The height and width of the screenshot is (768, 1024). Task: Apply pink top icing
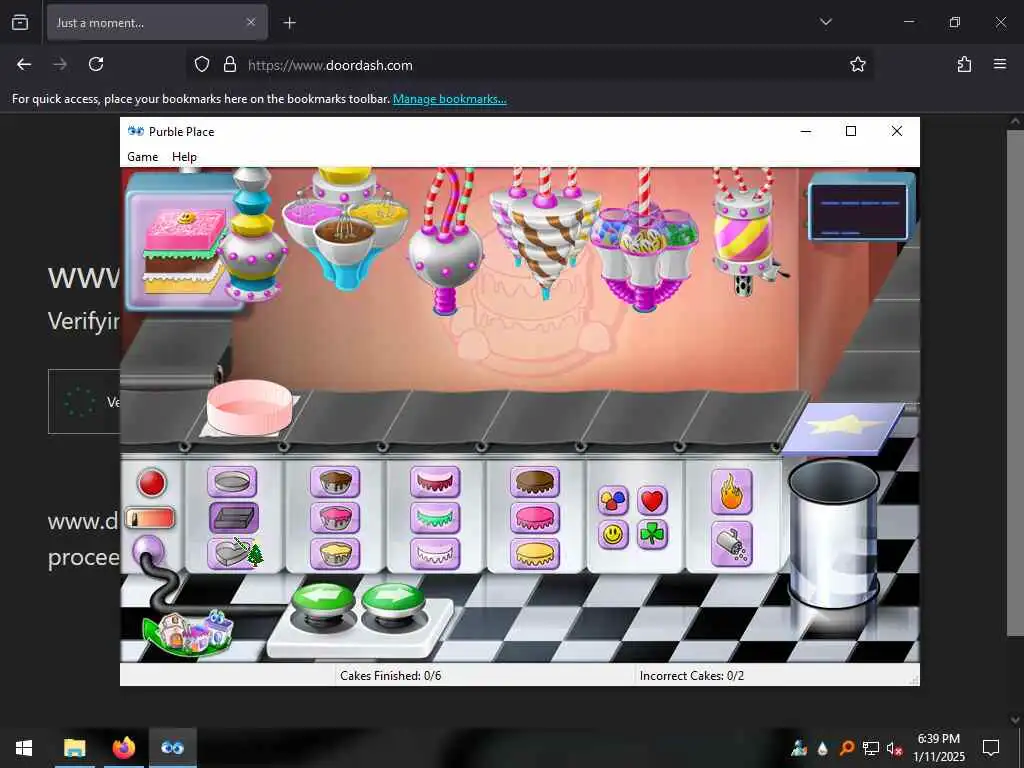[x=535, y=518]
